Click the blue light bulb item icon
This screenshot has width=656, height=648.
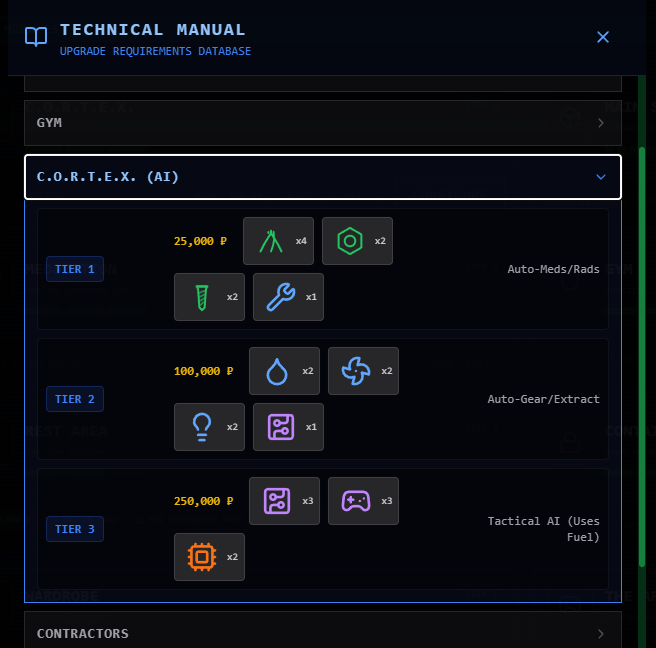201,427
